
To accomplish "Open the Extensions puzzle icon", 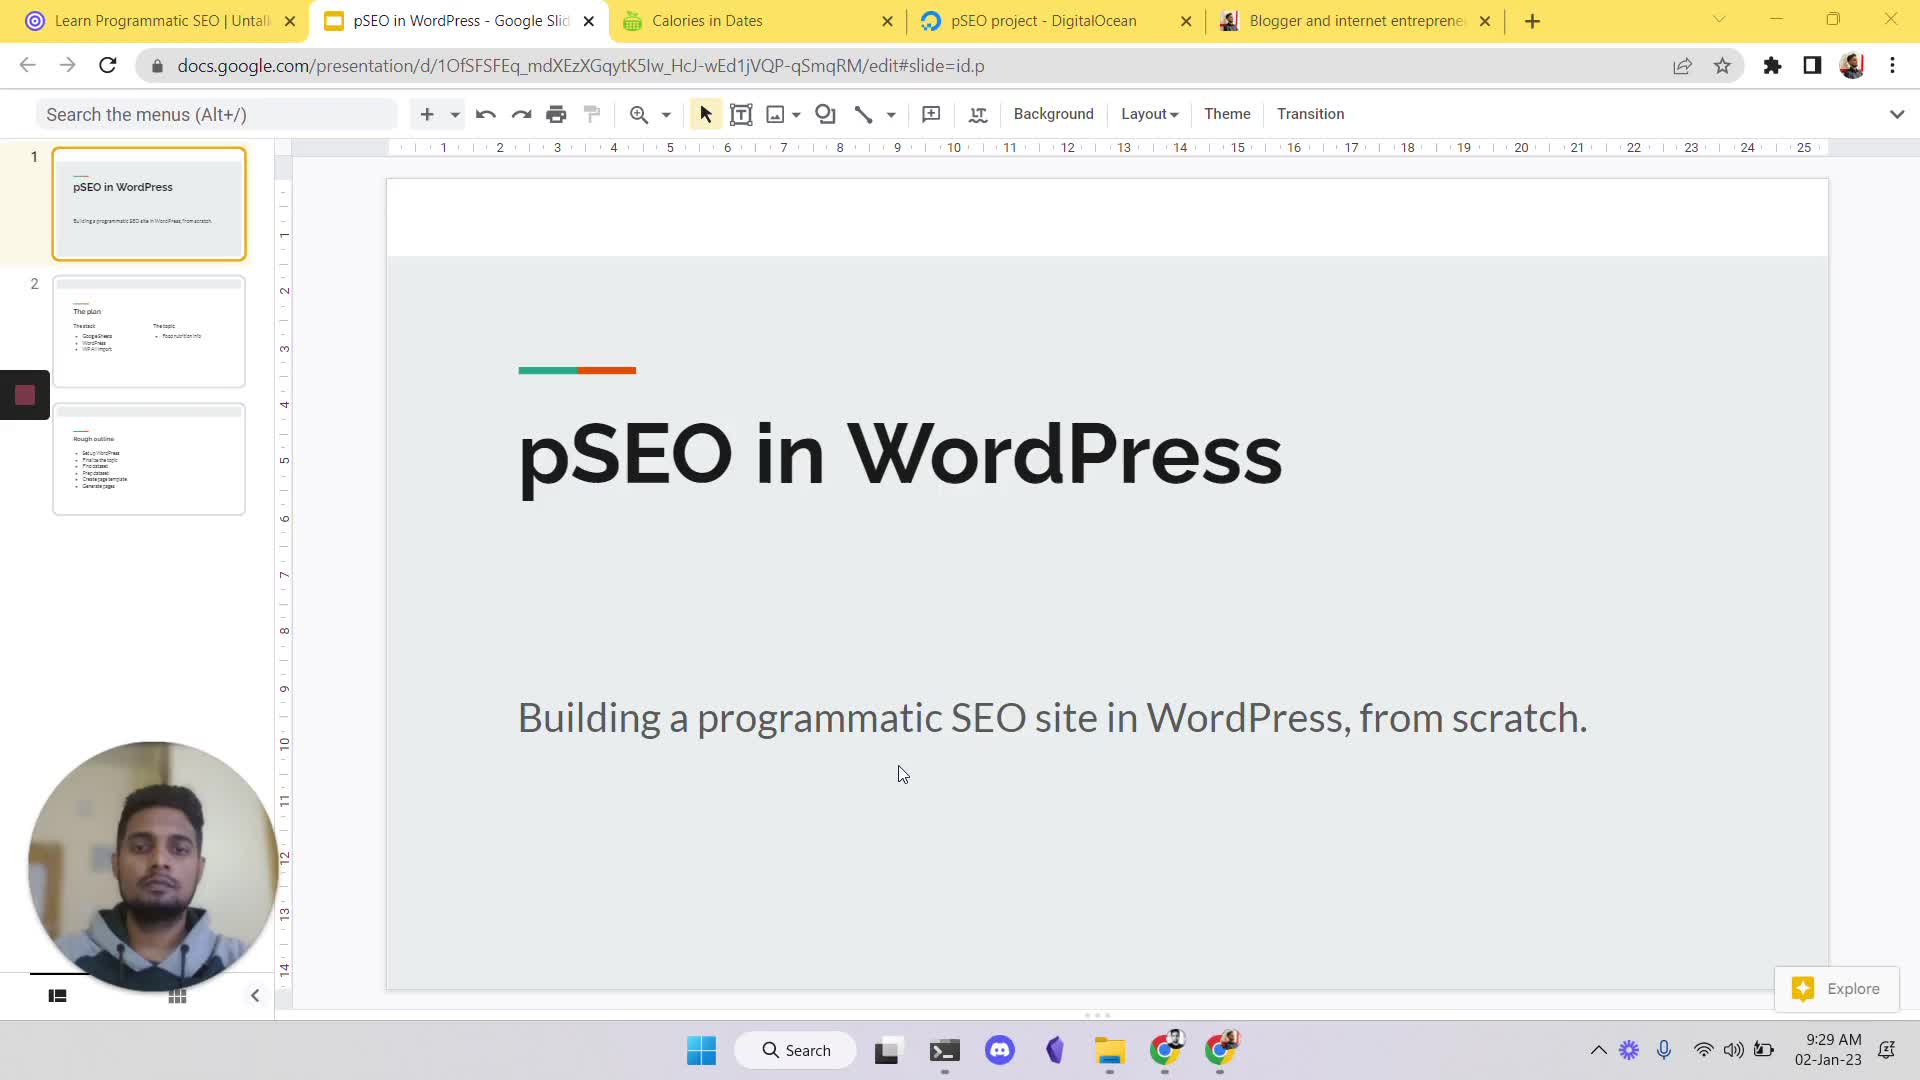I will tap(1772, 65).
